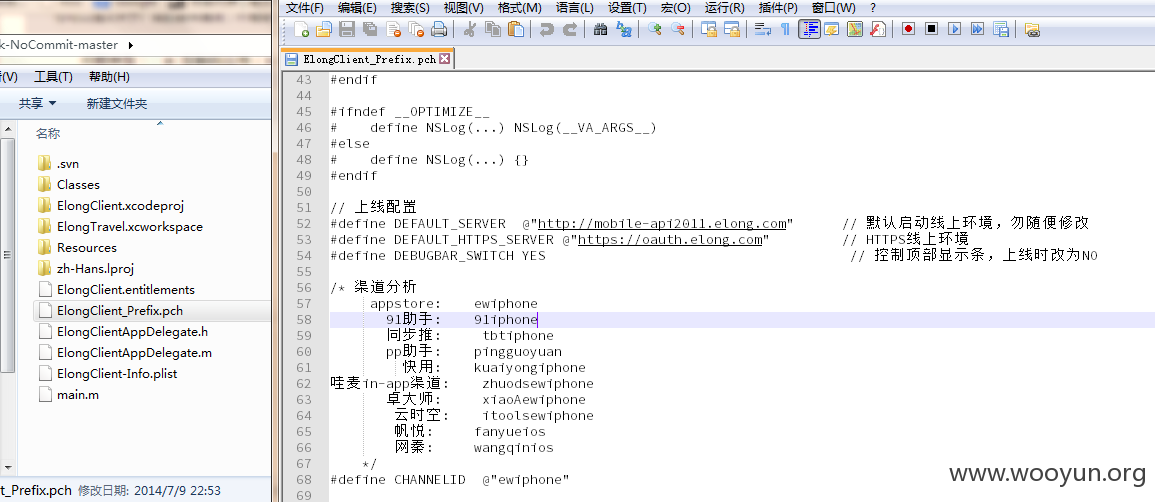Open the ? help menu
1155x502 pixels.
[x=873, y=7]
